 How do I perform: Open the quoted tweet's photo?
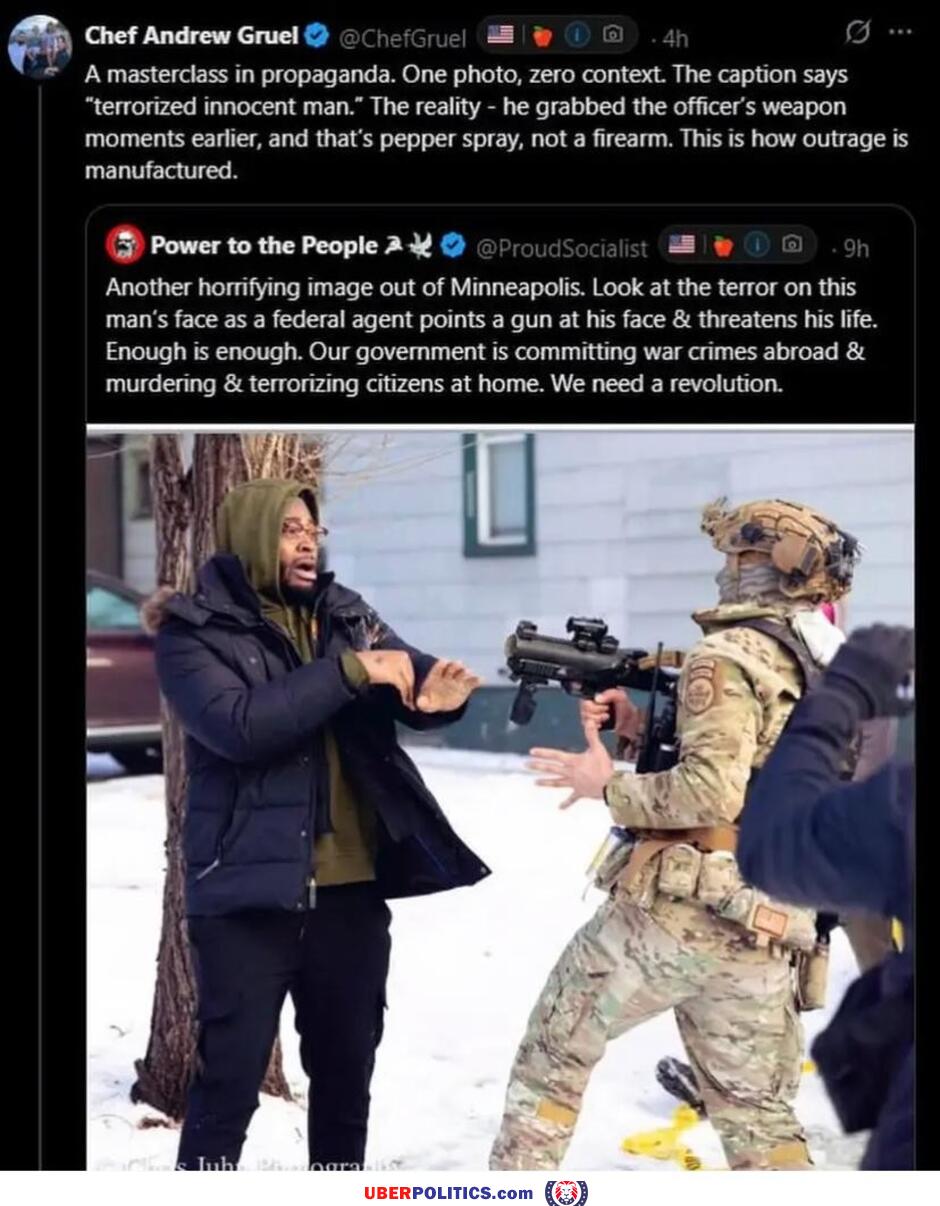(500, 800)
